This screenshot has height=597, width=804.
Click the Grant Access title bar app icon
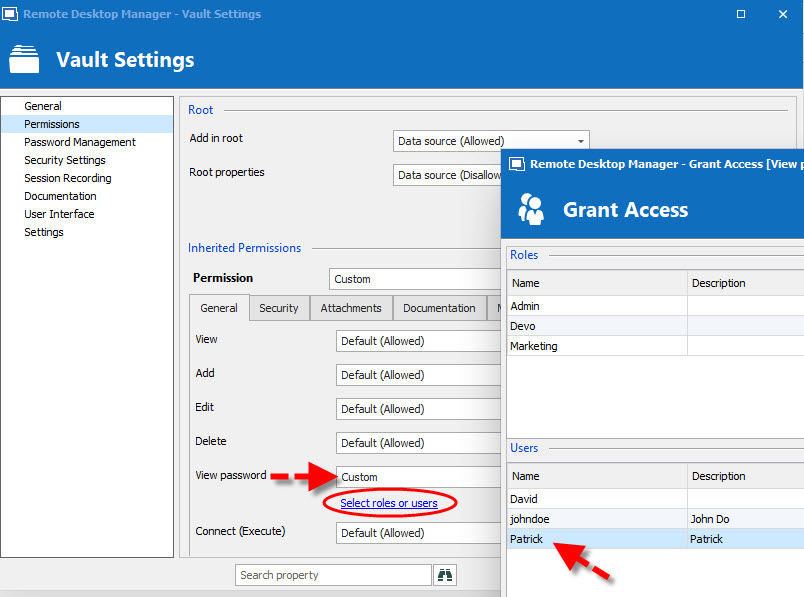pos(516,164)
